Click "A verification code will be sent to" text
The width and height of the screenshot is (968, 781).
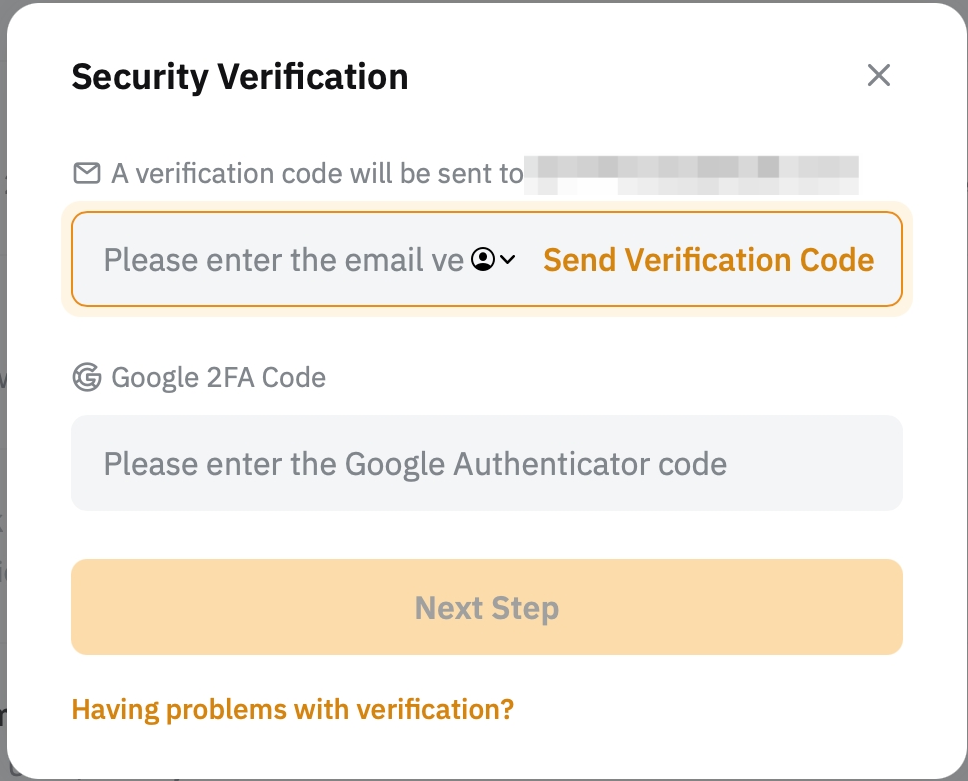[x=317, y=174]
